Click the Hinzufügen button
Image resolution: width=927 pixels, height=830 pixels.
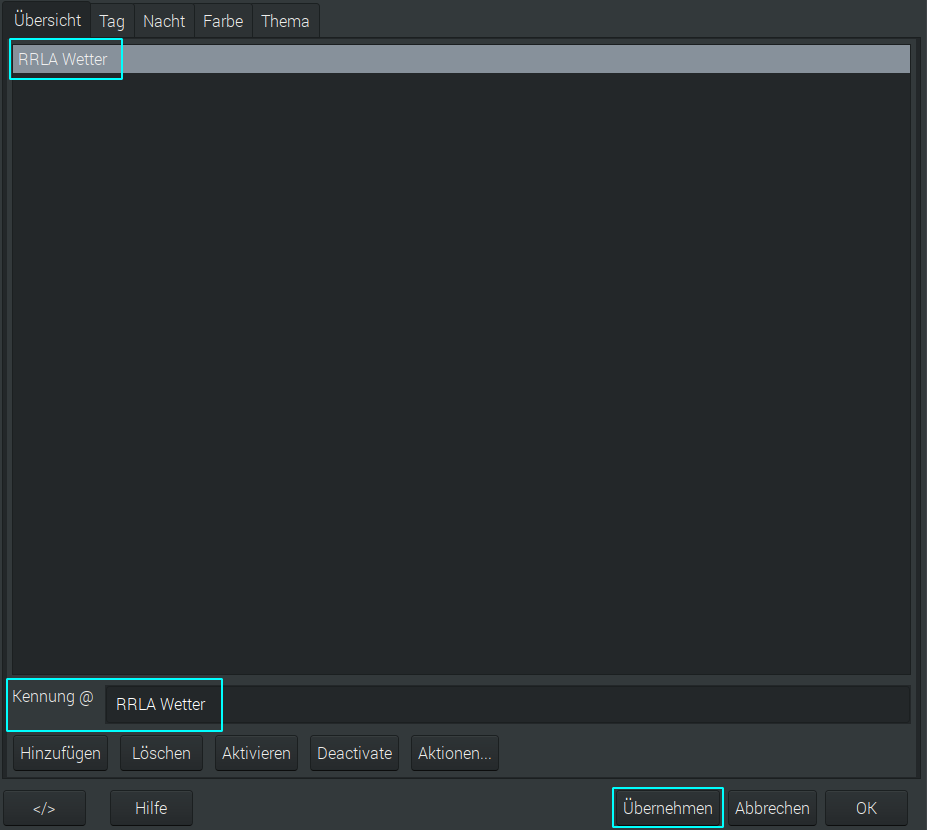tap(60, 753)
